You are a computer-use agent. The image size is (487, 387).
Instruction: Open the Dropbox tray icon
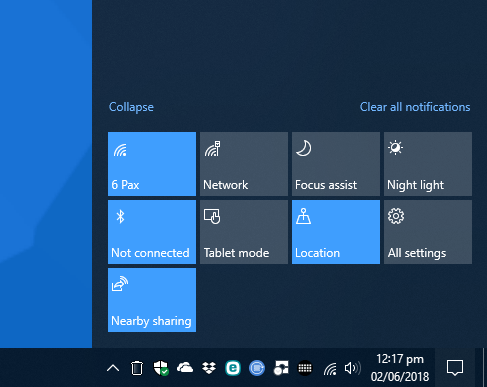209,368
